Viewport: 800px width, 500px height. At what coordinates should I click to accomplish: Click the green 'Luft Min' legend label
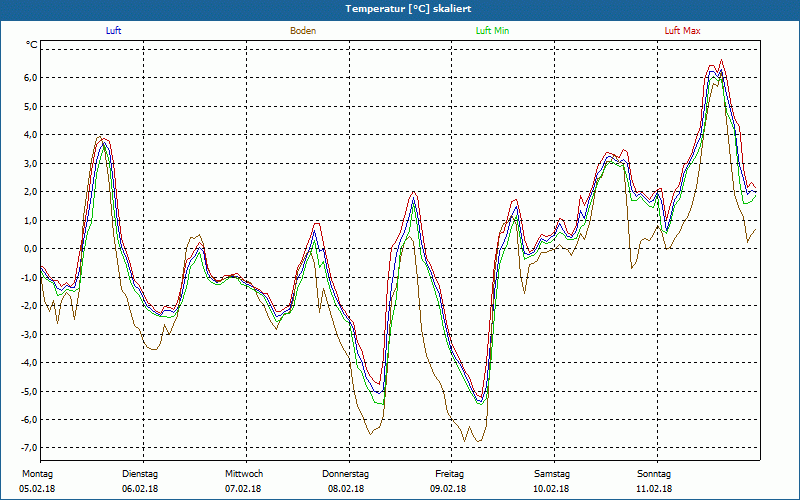(492, 31)
